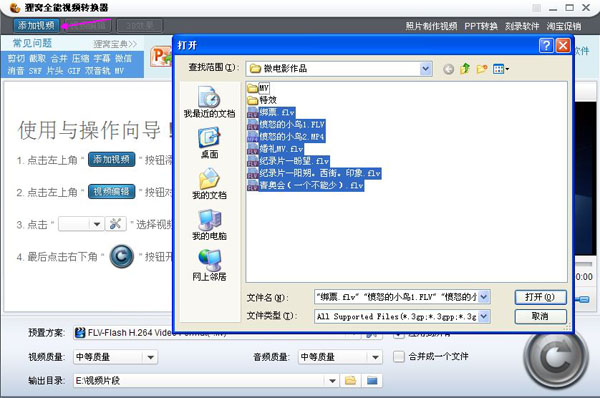
Task: Select file 纪录片—盼望.flv
Action: 289,161
